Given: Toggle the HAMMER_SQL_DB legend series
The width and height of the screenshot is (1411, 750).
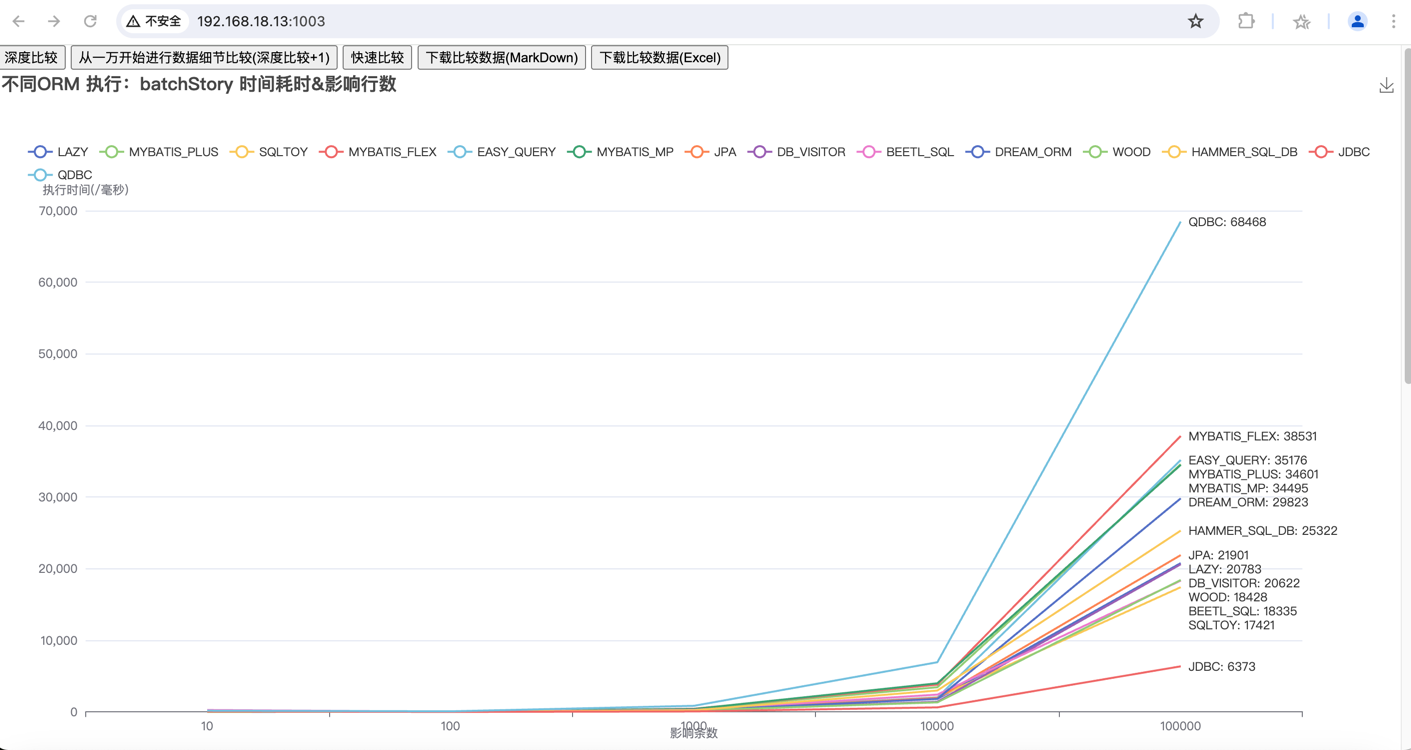Looking at the screenshot, I should [x=1230, y=152].
